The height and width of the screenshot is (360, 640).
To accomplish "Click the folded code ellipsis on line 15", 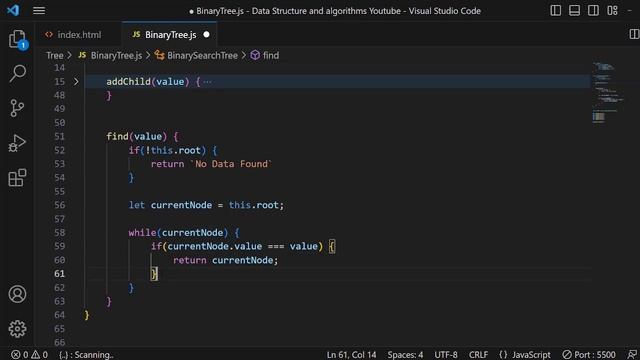I will coord(207,82).
